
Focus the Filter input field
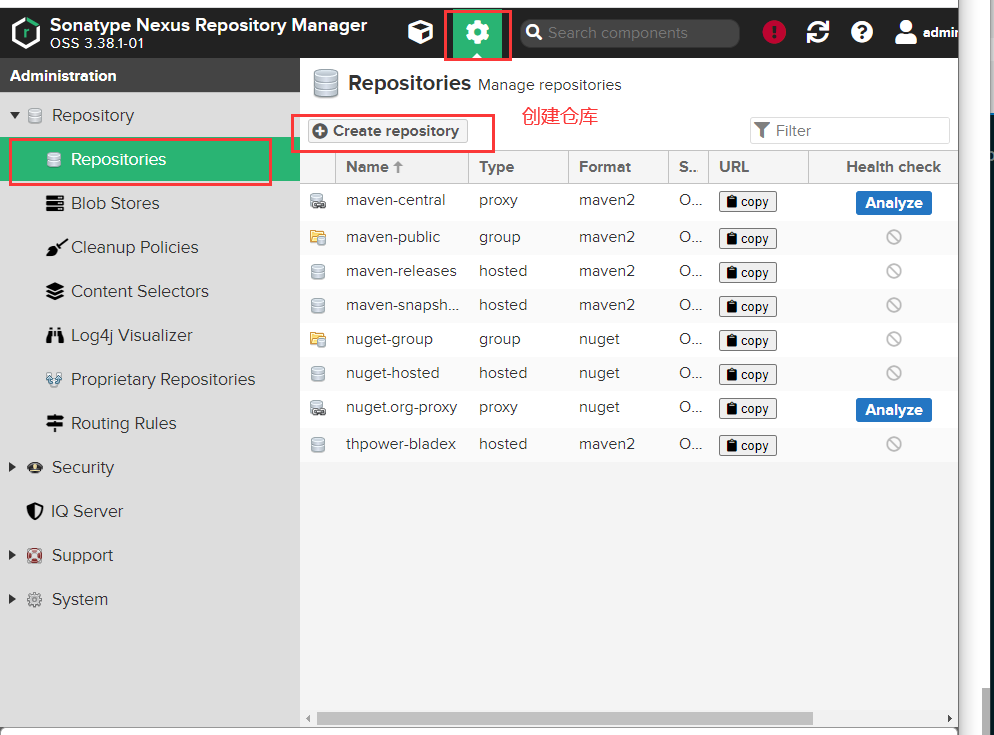point(849,131)
